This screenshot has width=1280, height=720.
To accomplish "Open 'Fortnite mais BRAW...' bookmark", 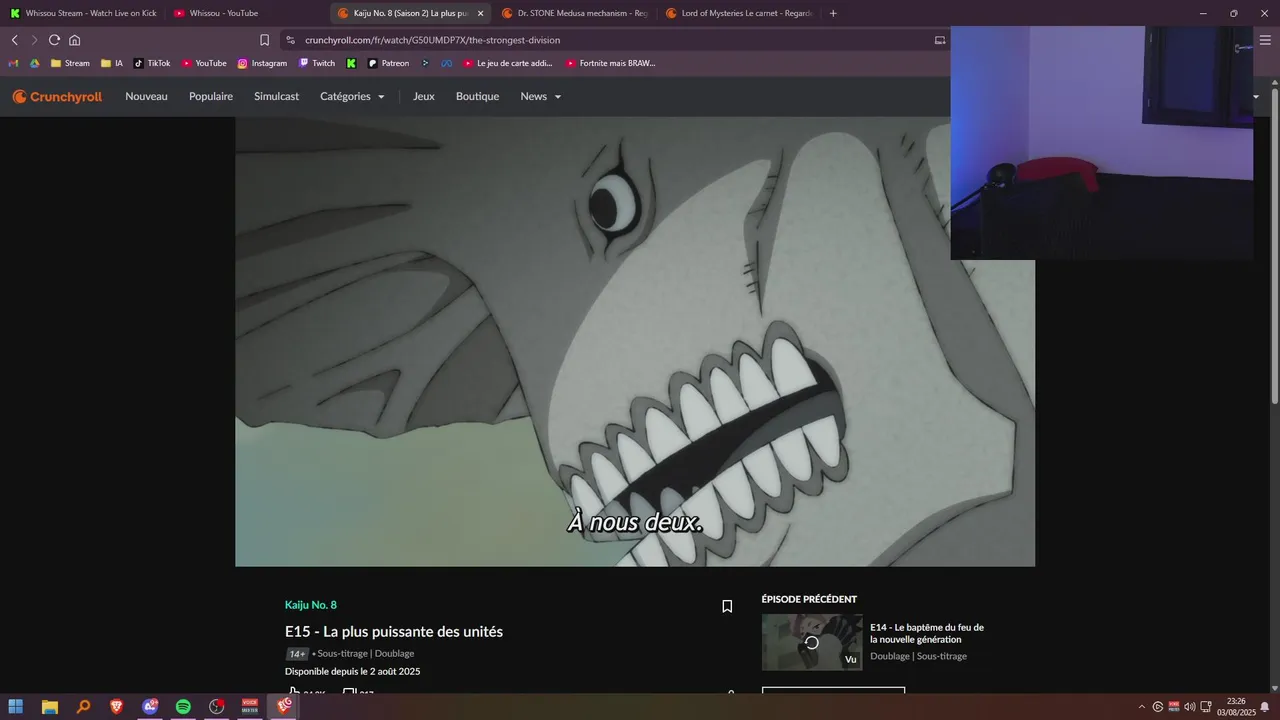I will pyautogui.click(x=611, y=63).
